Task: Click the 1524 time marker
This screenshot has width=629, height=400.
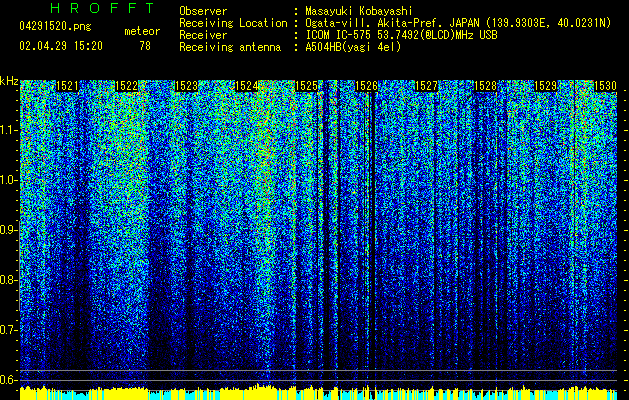Action: (x=246, y=86)
